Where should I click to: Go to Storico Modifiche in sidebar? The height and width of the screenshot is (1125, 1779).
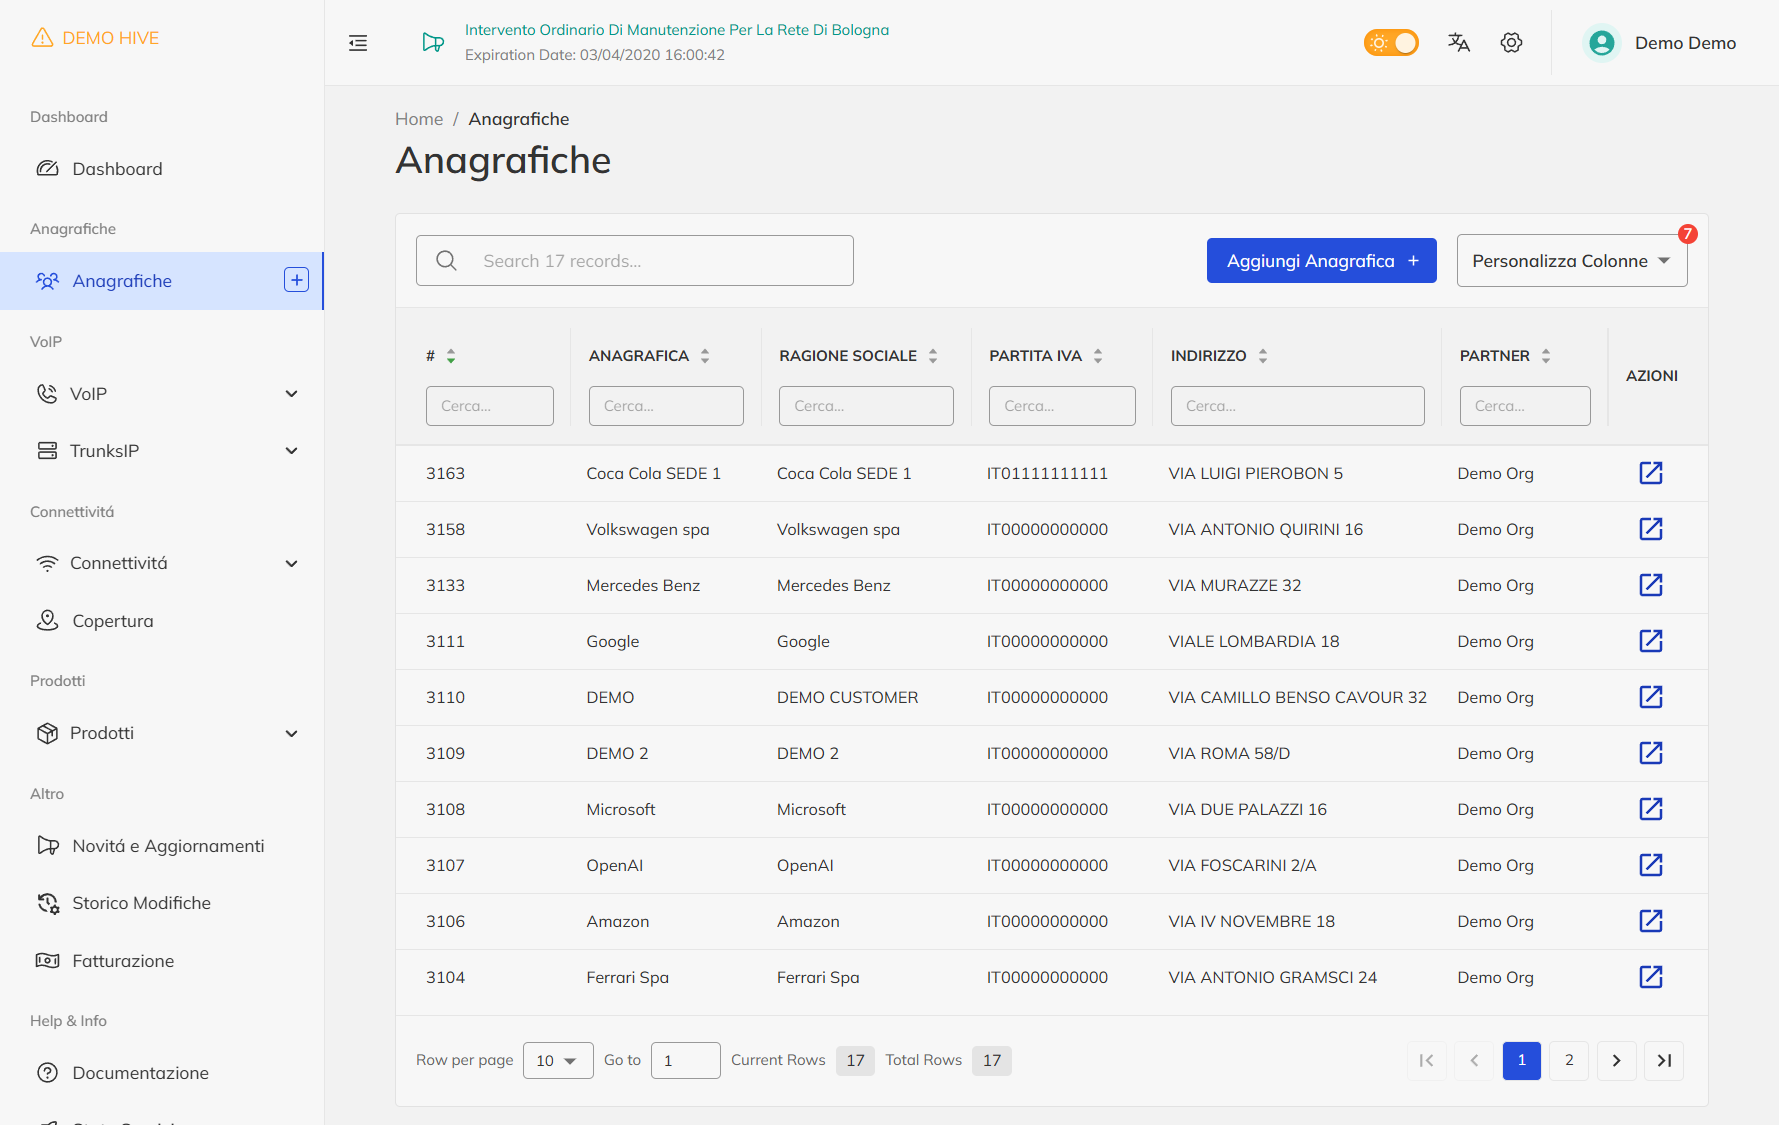[141, 903]
